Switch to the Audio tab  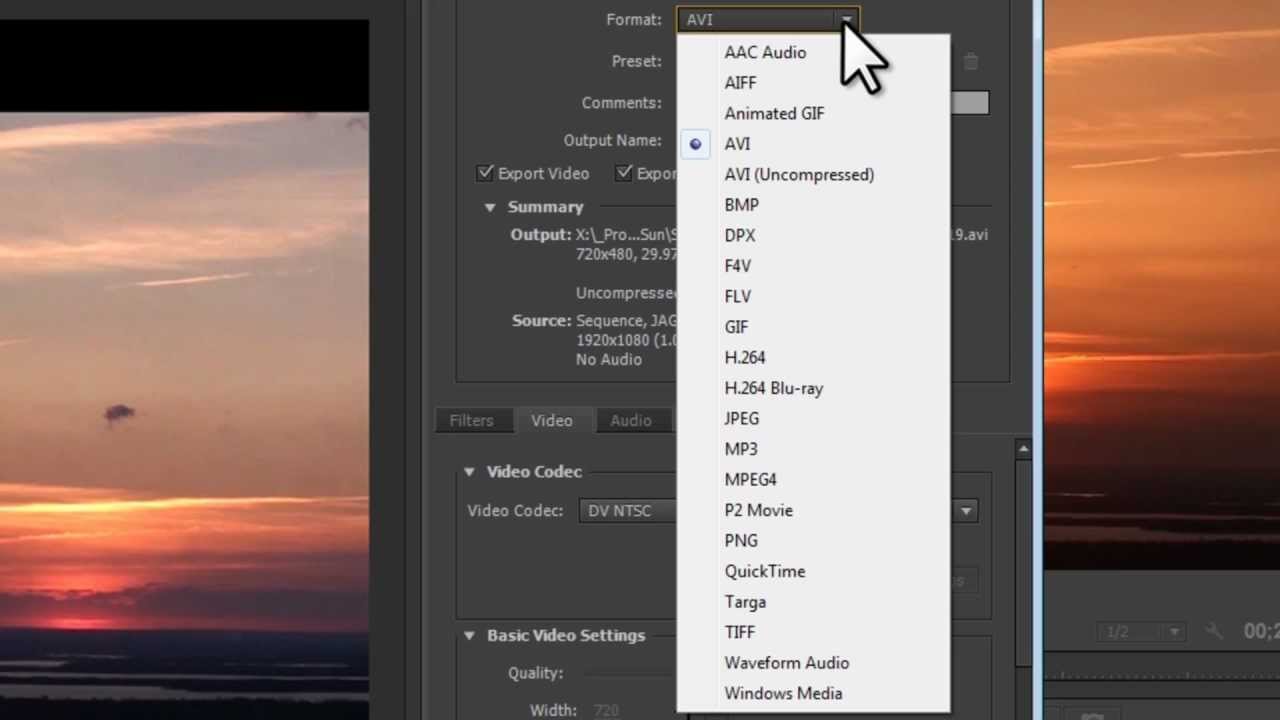click(x=631, y=421)
